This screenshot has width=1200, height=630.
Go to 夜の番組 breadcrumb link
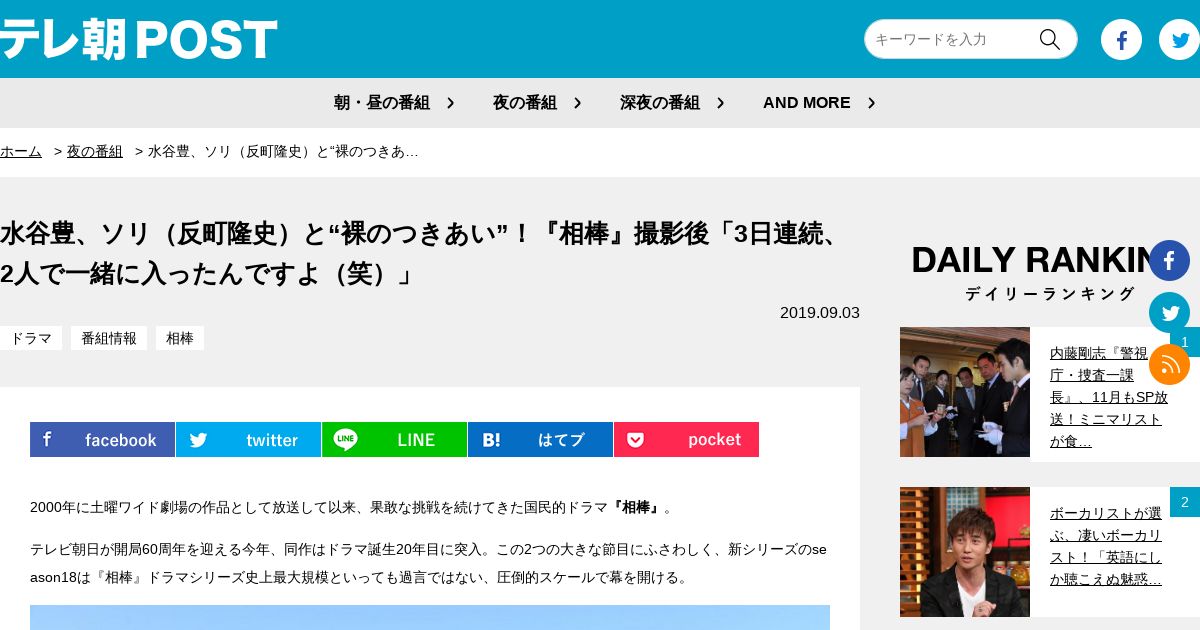[95, 151]
